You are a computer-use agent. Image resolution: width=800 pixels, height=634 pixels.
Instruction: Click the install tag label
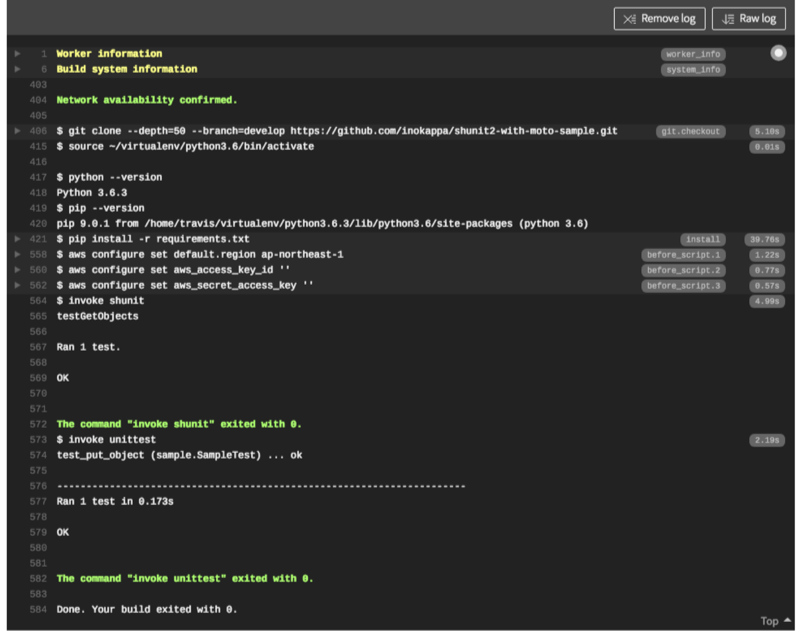tap(703, 240)
